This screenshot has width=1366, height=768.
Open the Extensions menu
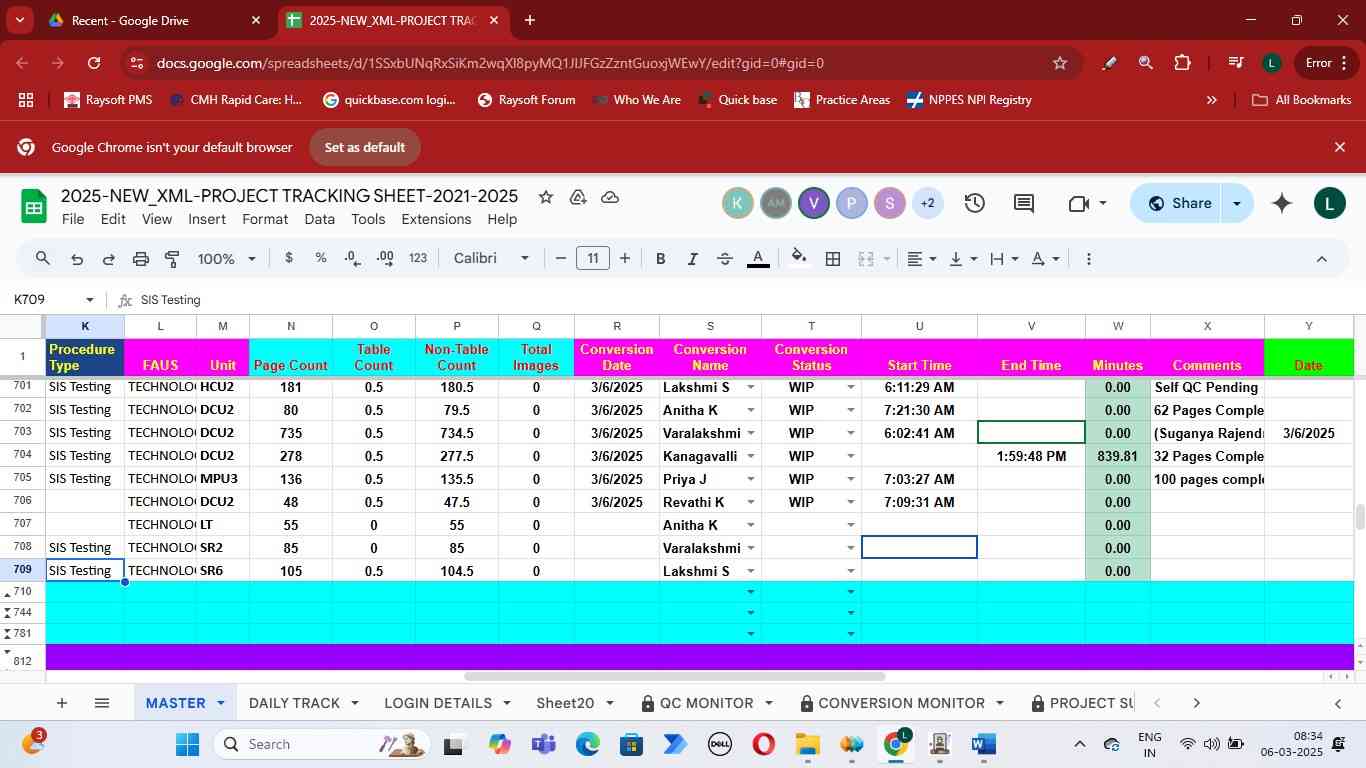(436, 219)
